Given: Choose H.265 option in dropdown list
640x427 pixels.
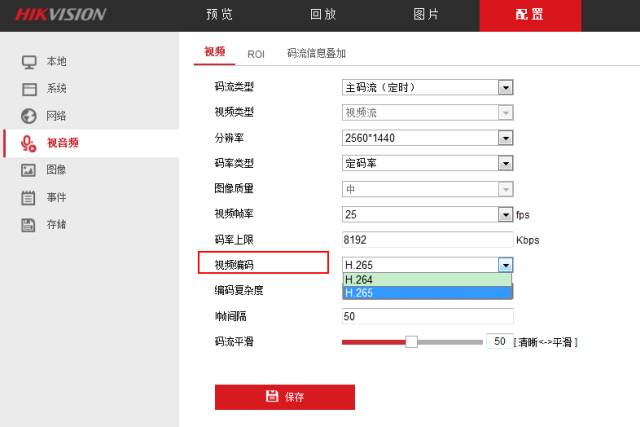Looking at the screenshot, I should [x=427, y=293].
